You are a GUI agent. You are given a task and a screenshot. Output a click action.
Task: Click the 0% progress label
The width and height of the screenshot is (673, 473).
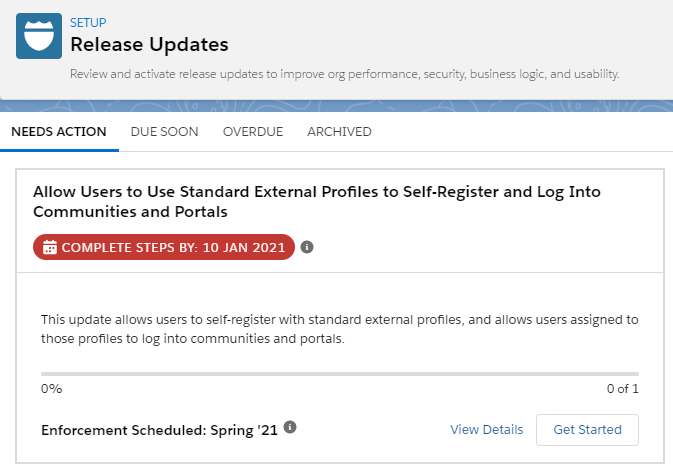(x=51, y=389)
